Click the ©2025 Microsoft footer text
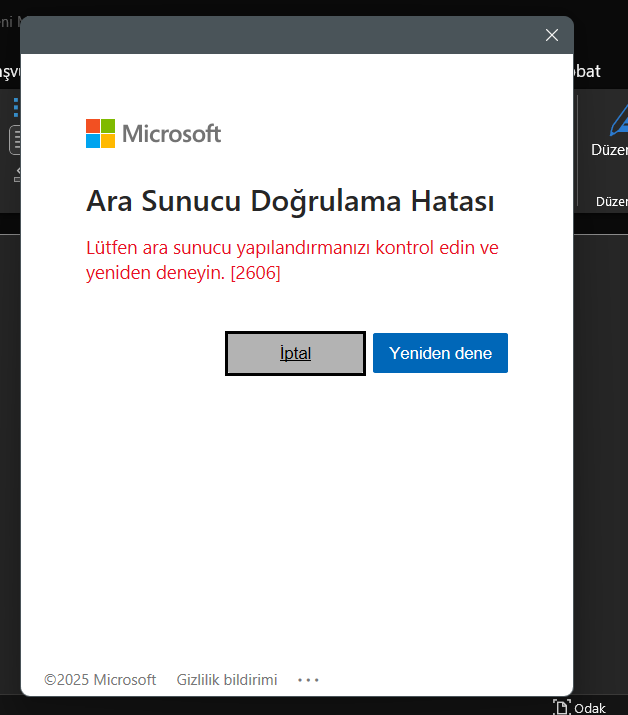 (100, 680)
